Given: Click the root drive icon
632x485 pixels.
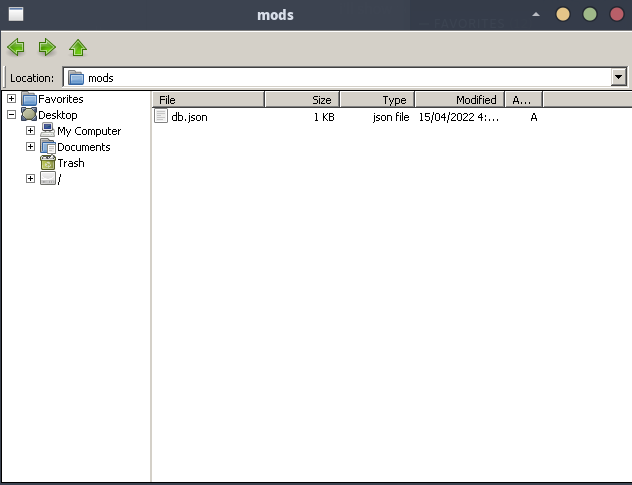Looking at the screenshot, I should click(48, 178).
